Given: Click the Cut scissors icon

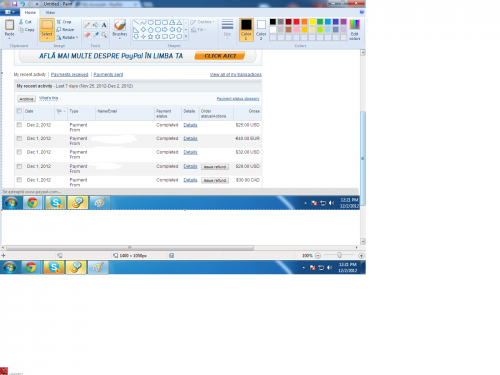Looking at the screenshot, I should click(21, 22).
